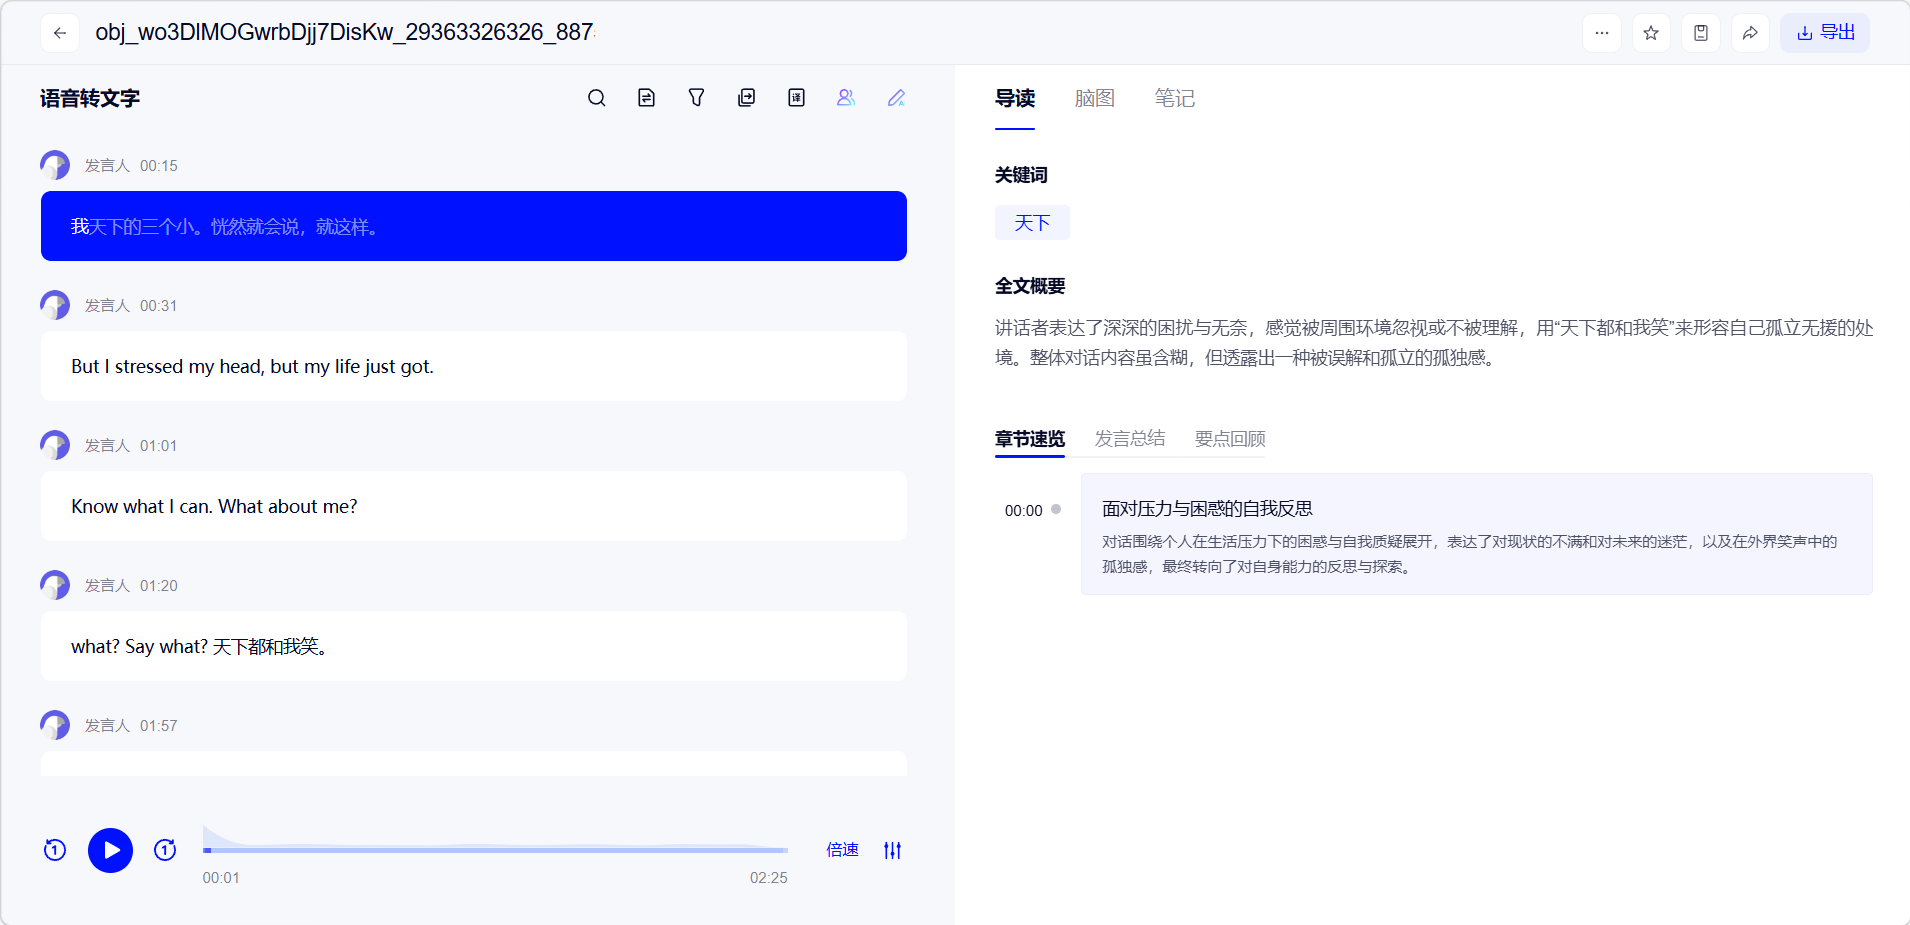Select the 面对压力与困惑的自我反思 chapter card
Viewport: 1910px width, 925px height.
click(1476, 534)
